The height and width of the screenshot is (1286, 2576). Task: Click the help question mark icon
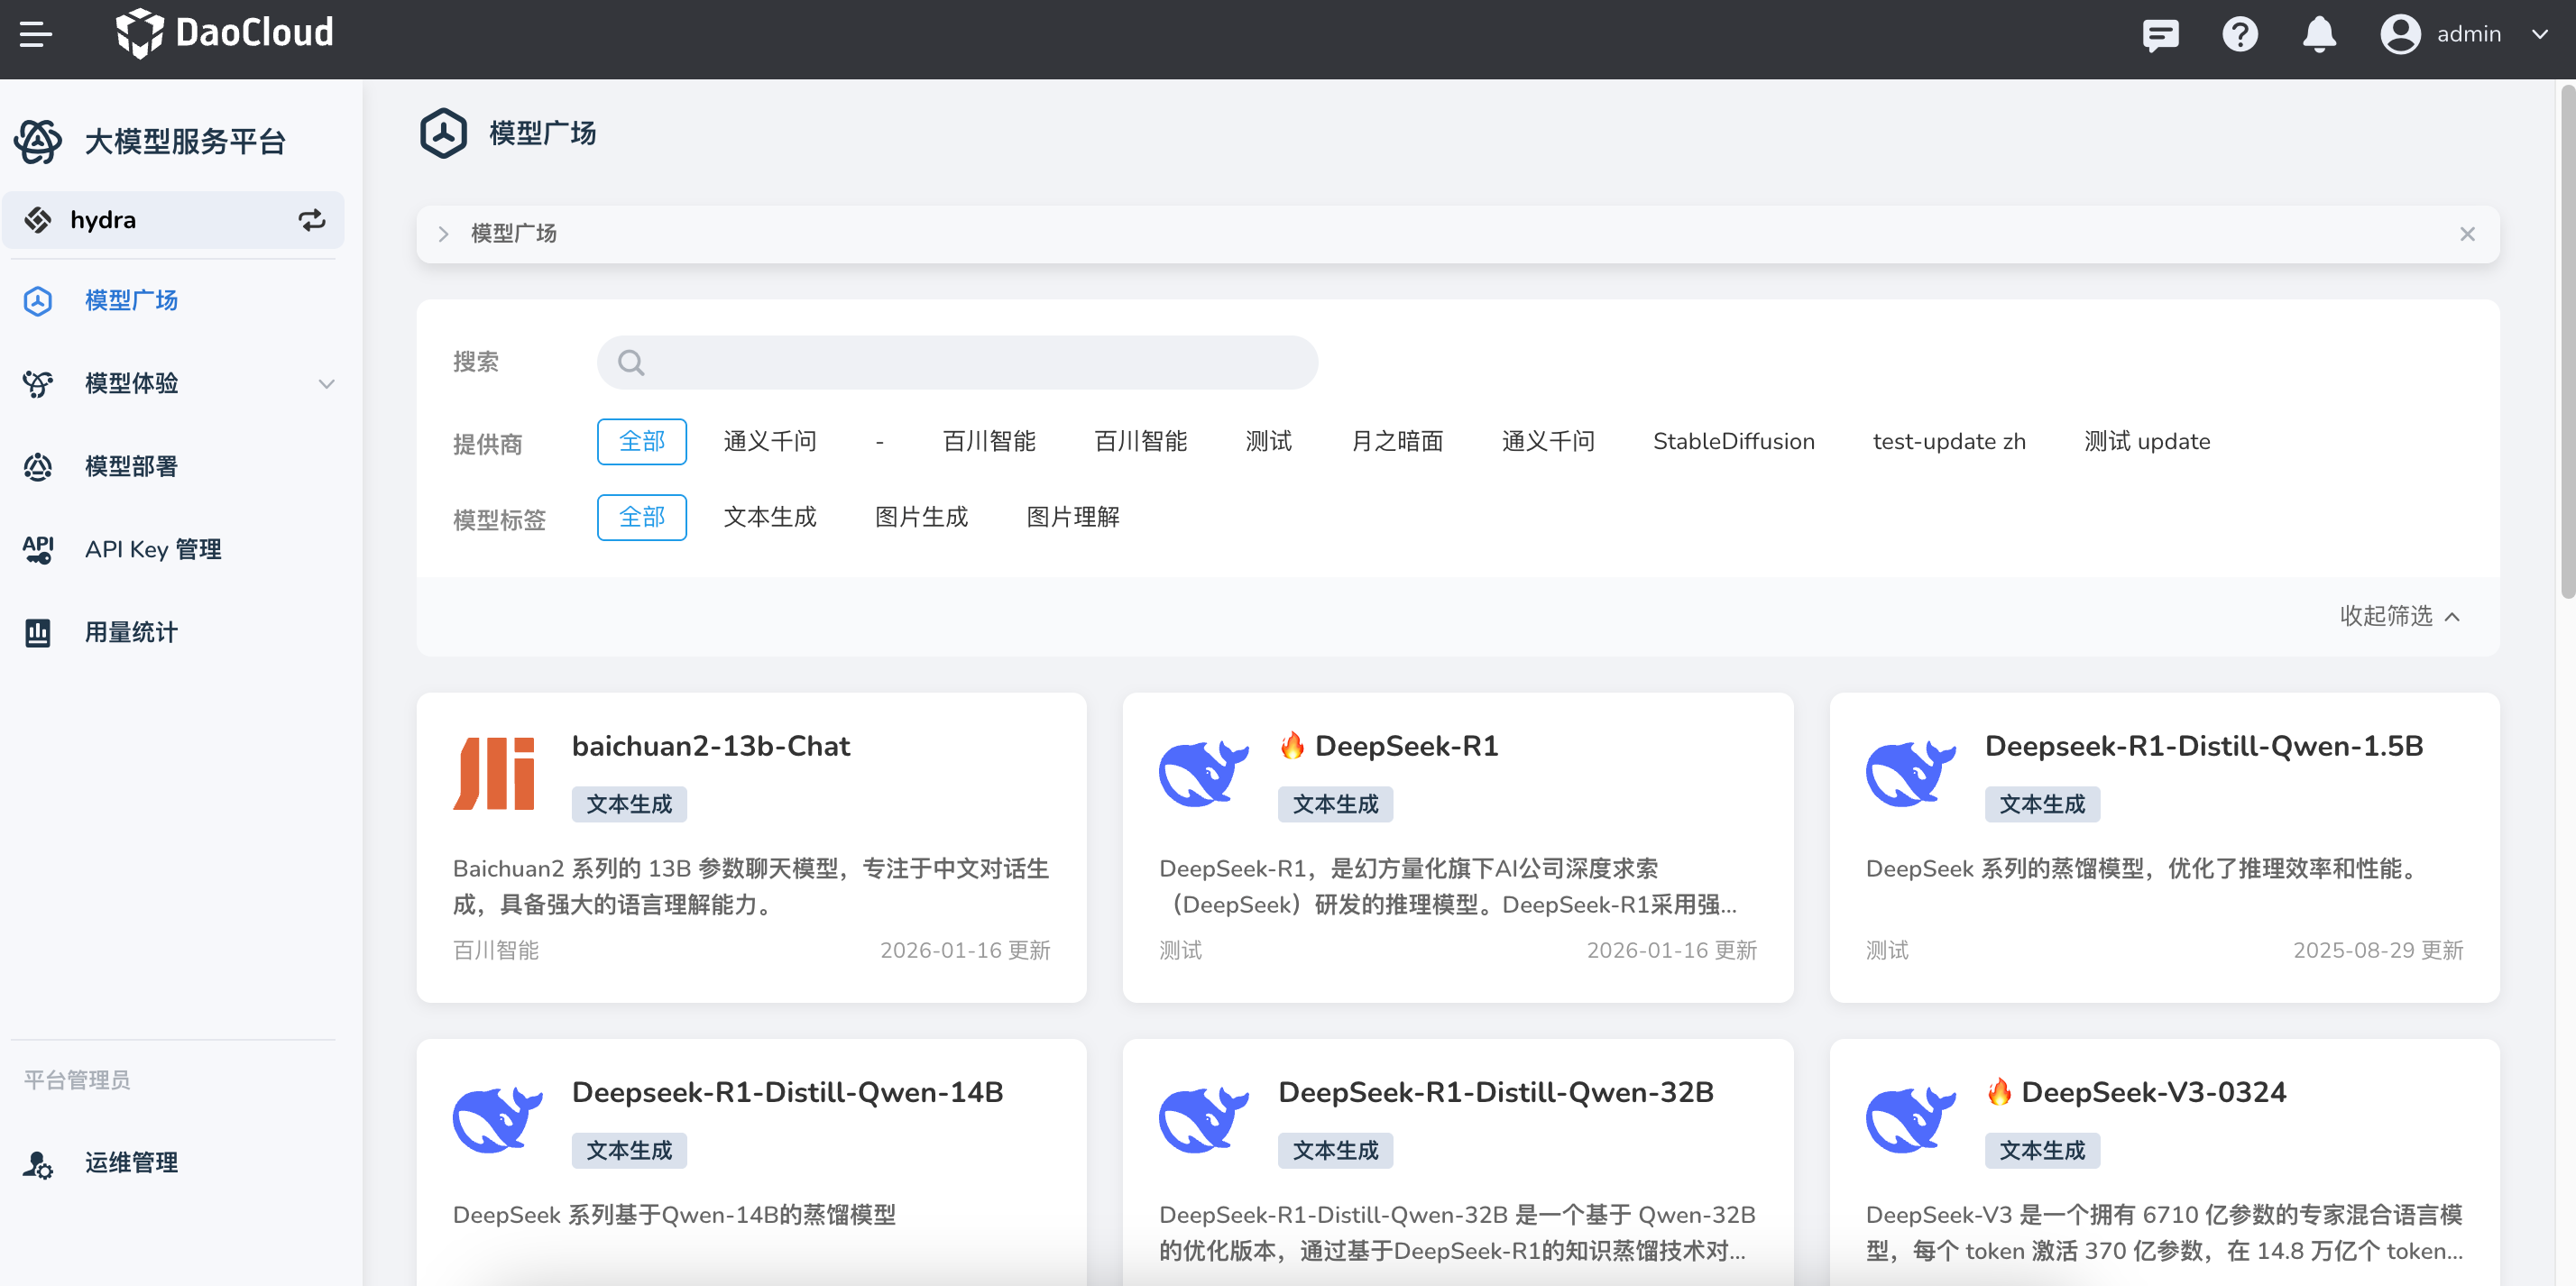pos(2239,35)
